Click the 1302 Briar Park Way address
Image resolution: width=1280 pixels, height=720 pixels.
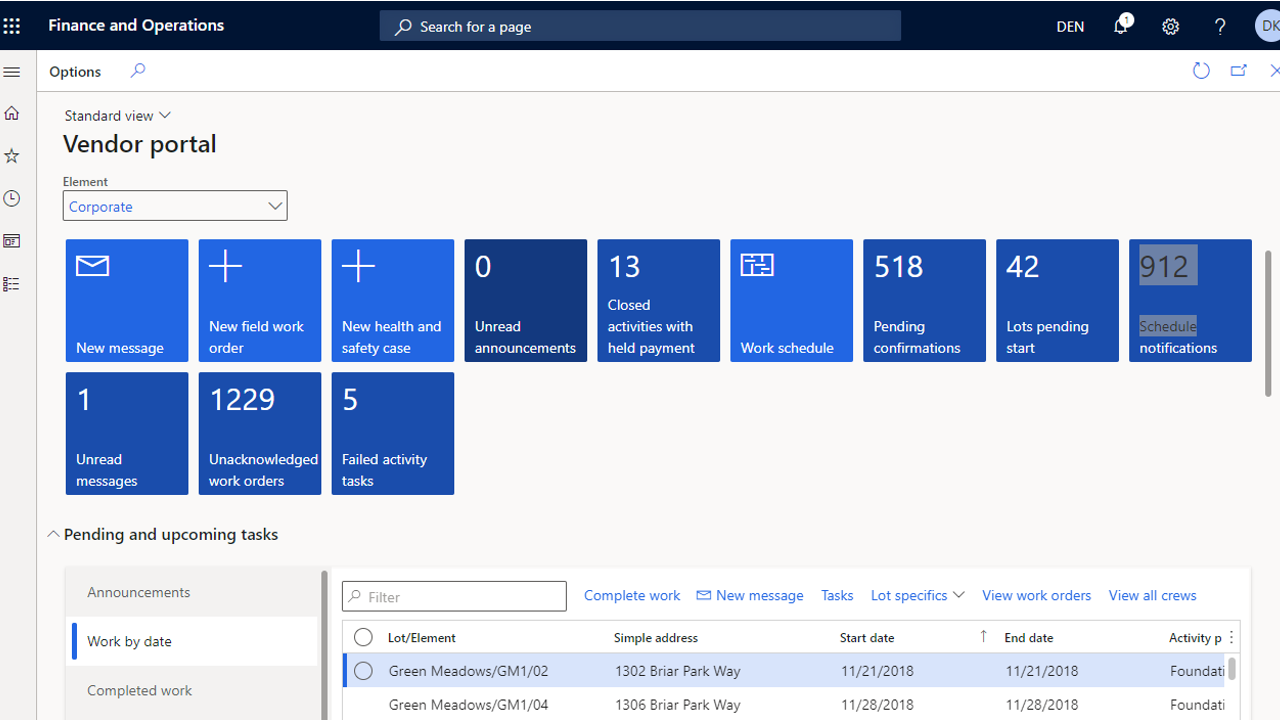[x=678, y=671]
